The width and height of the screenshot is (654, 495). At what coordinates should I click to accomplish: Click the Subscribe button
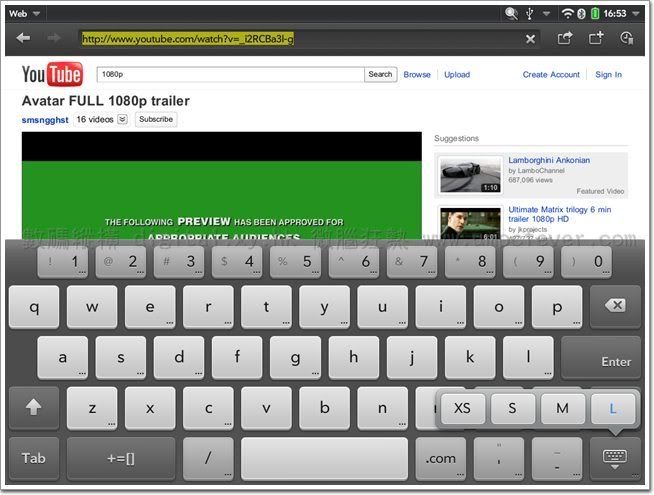click(x=156, y=119)
